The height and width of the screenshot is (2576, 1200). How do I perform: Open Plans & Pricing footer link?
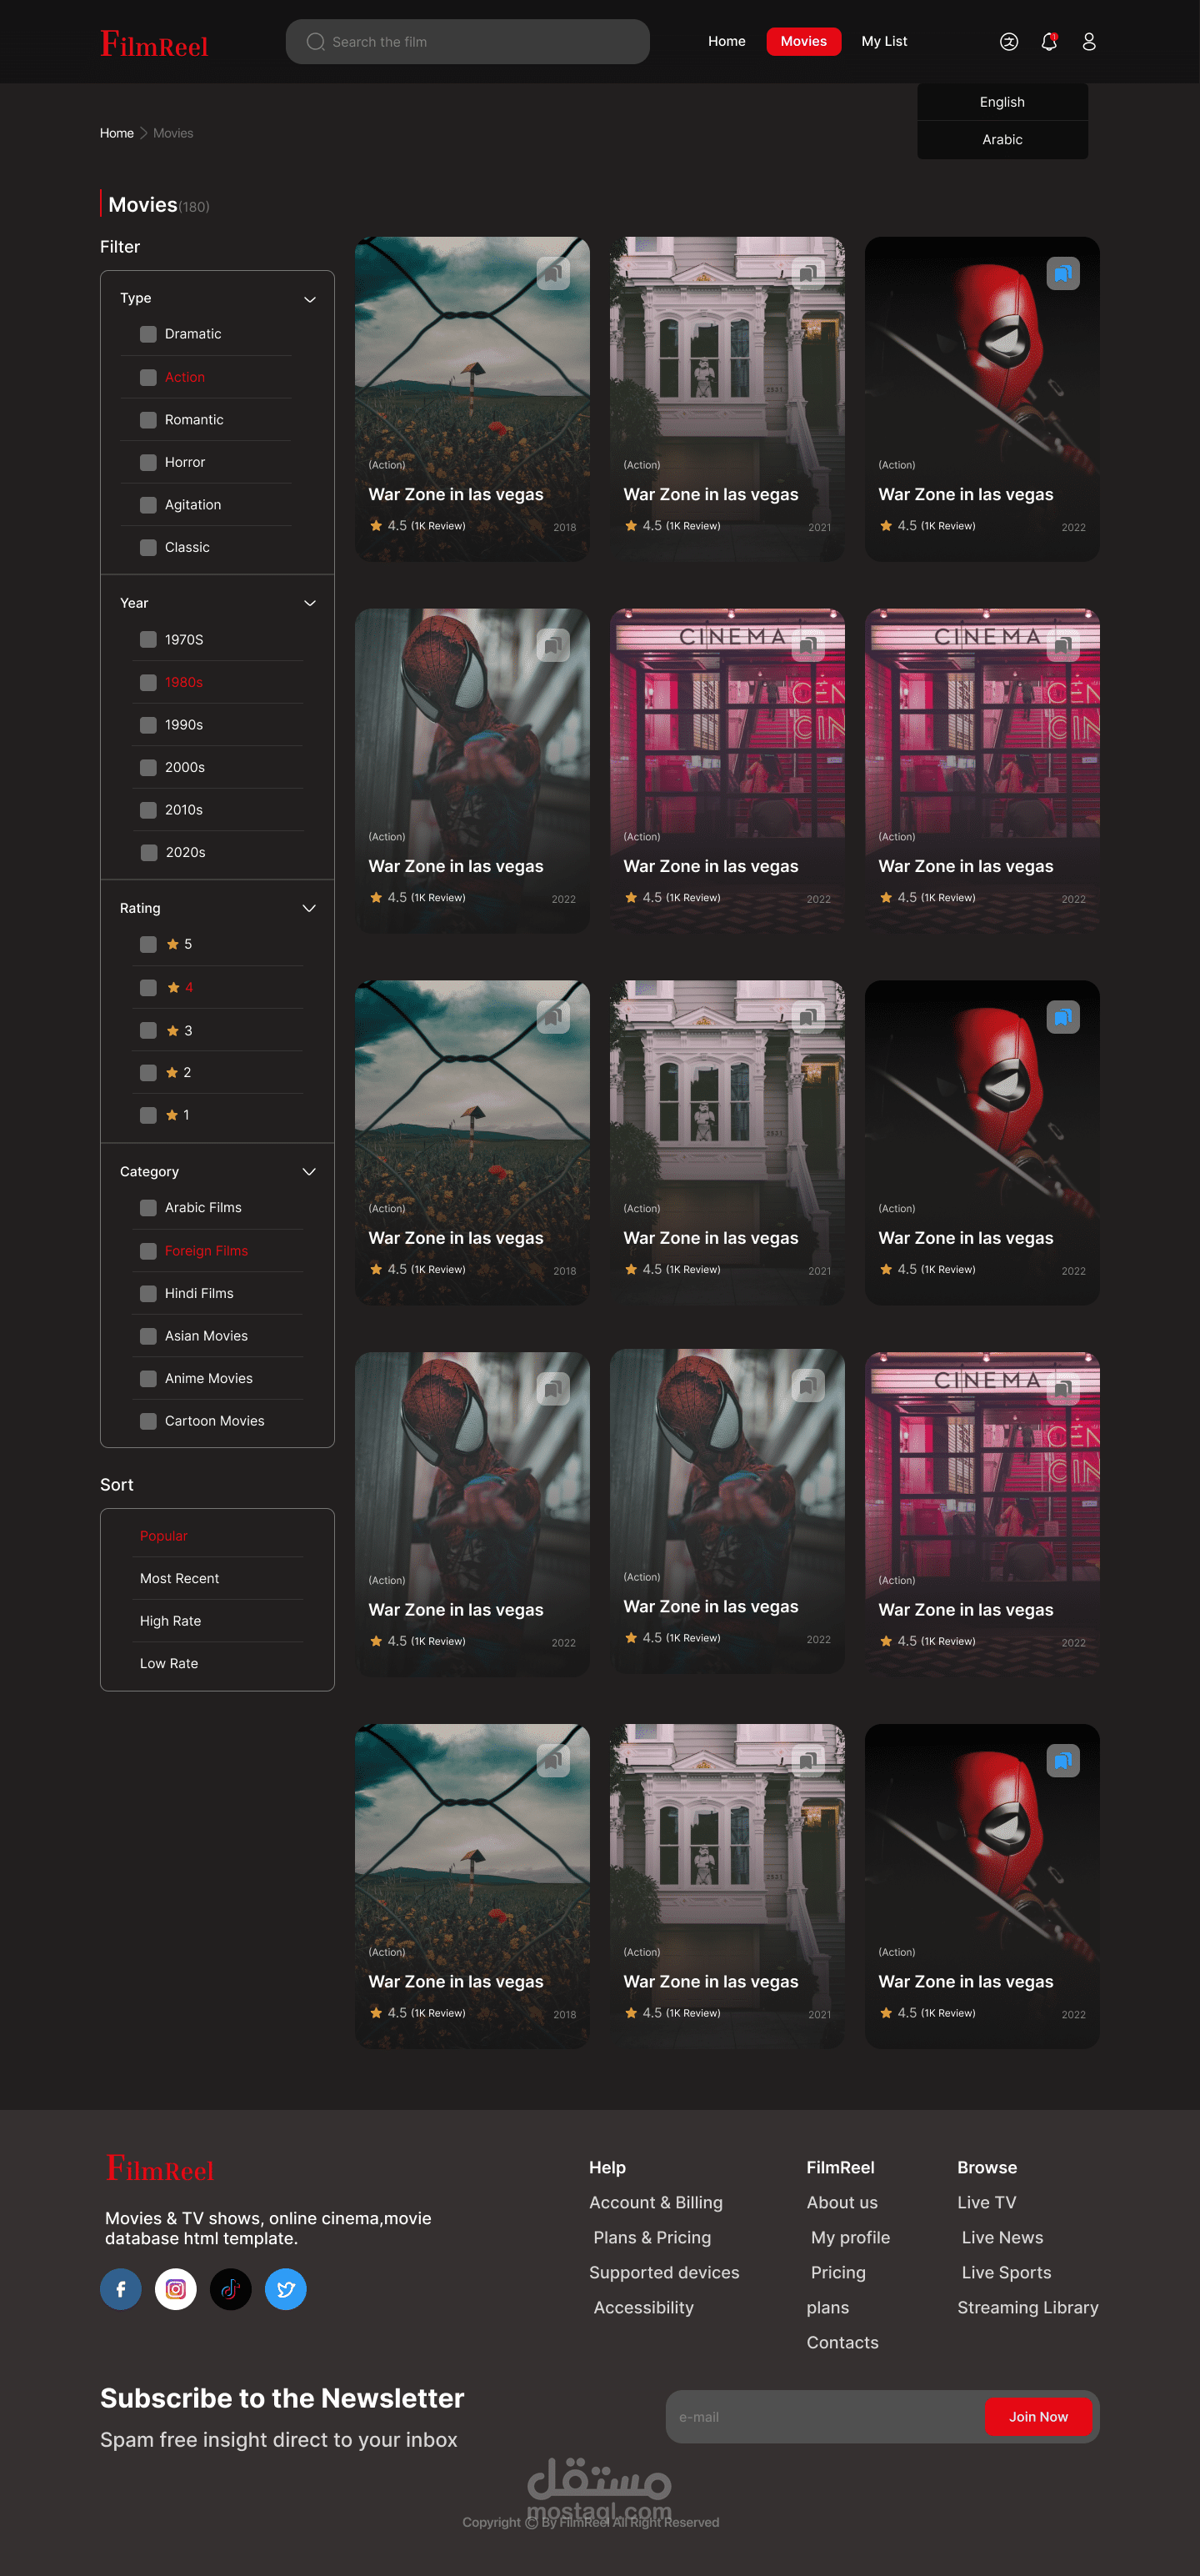click(652, 2237)
